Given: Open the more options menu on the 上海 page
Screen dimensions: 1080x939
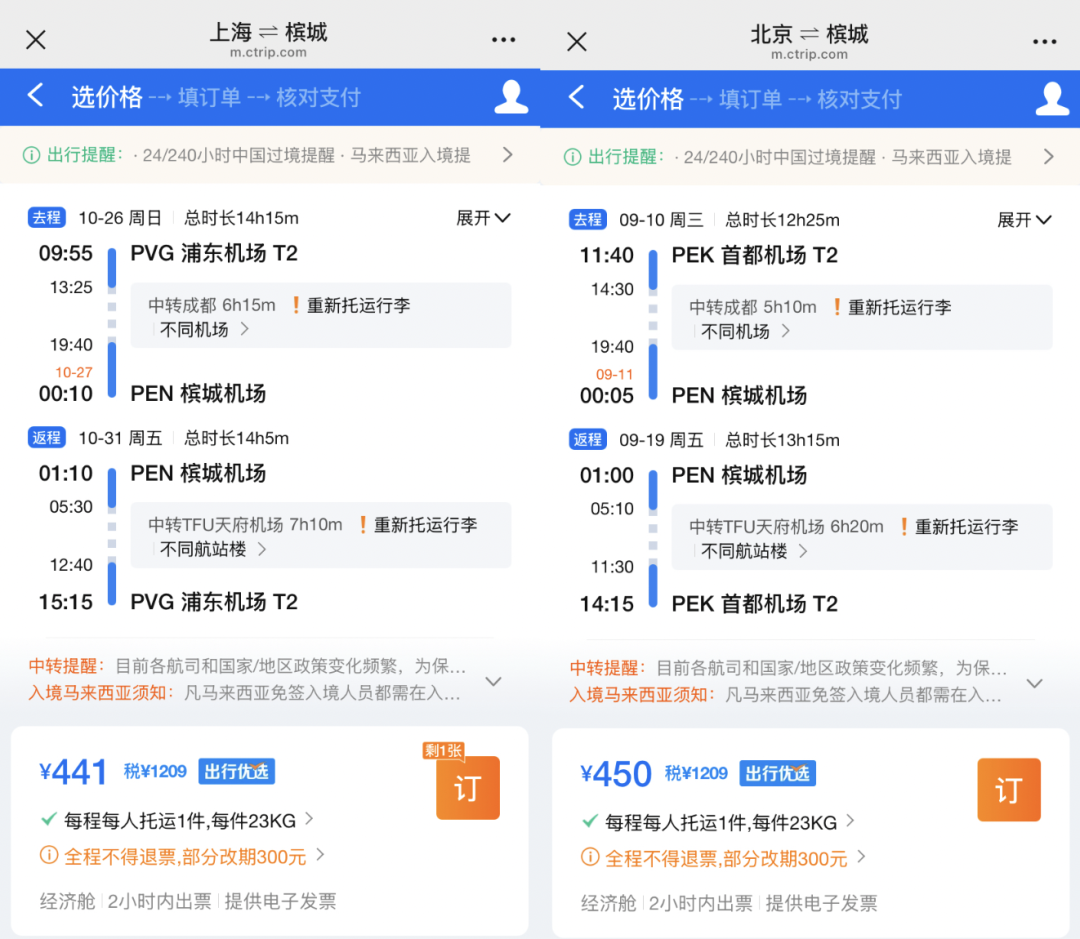Looking at the screenshot, I should pos(504,40).
